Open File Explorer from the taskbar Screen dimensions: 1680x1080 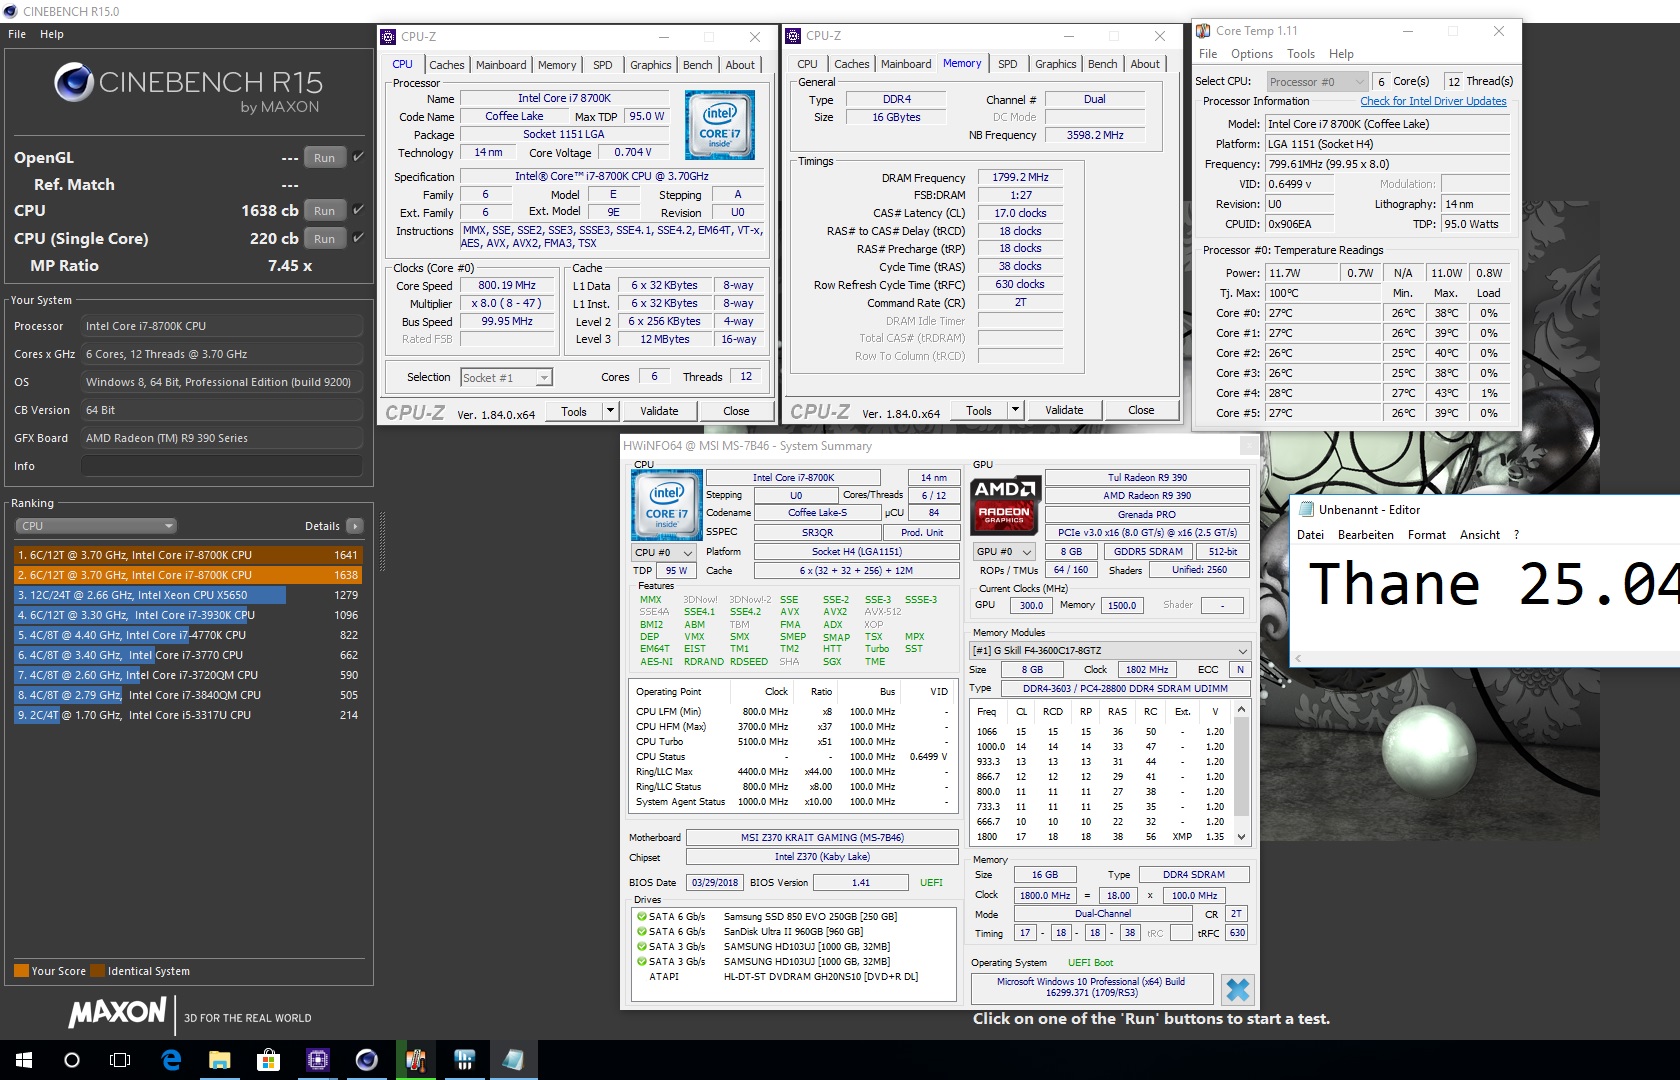(219, 1060)
